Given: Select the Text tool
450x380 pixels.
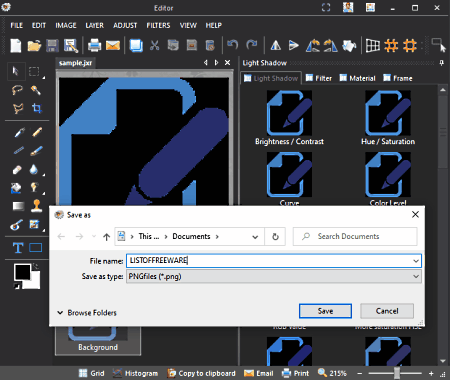Looking at the screenshot, I should (x=18, y=248).
